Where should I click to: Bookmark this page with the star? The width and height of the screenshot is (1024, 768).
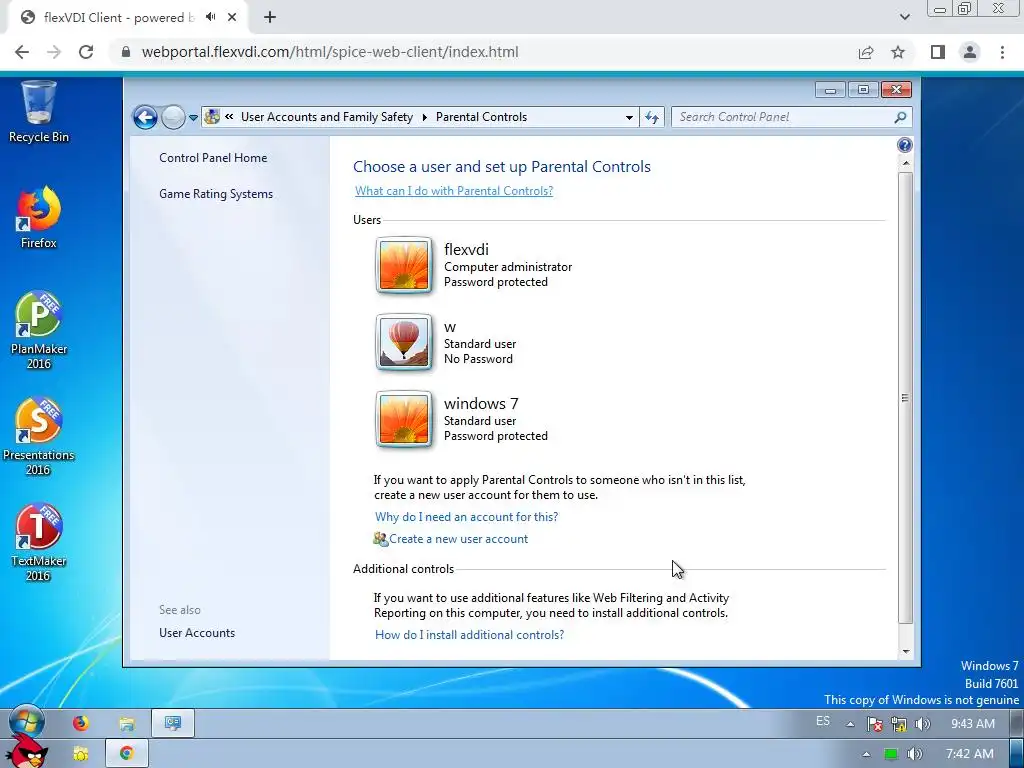[898, 52]
